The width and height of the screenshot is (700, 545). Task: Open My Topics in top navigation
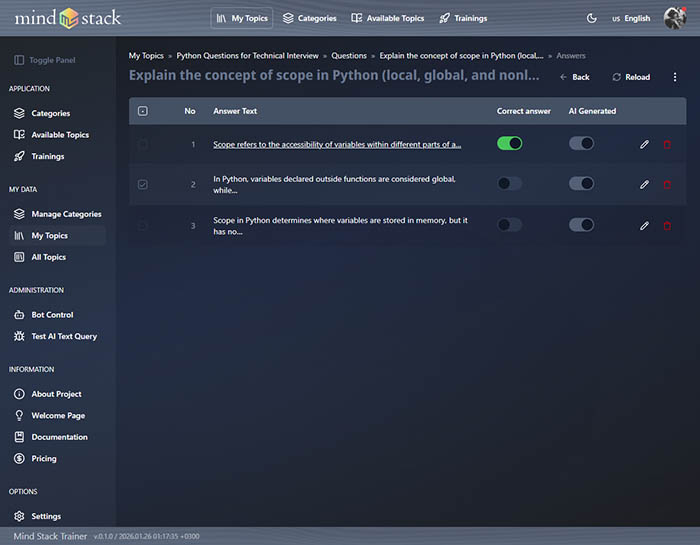(x=242, y=18)
